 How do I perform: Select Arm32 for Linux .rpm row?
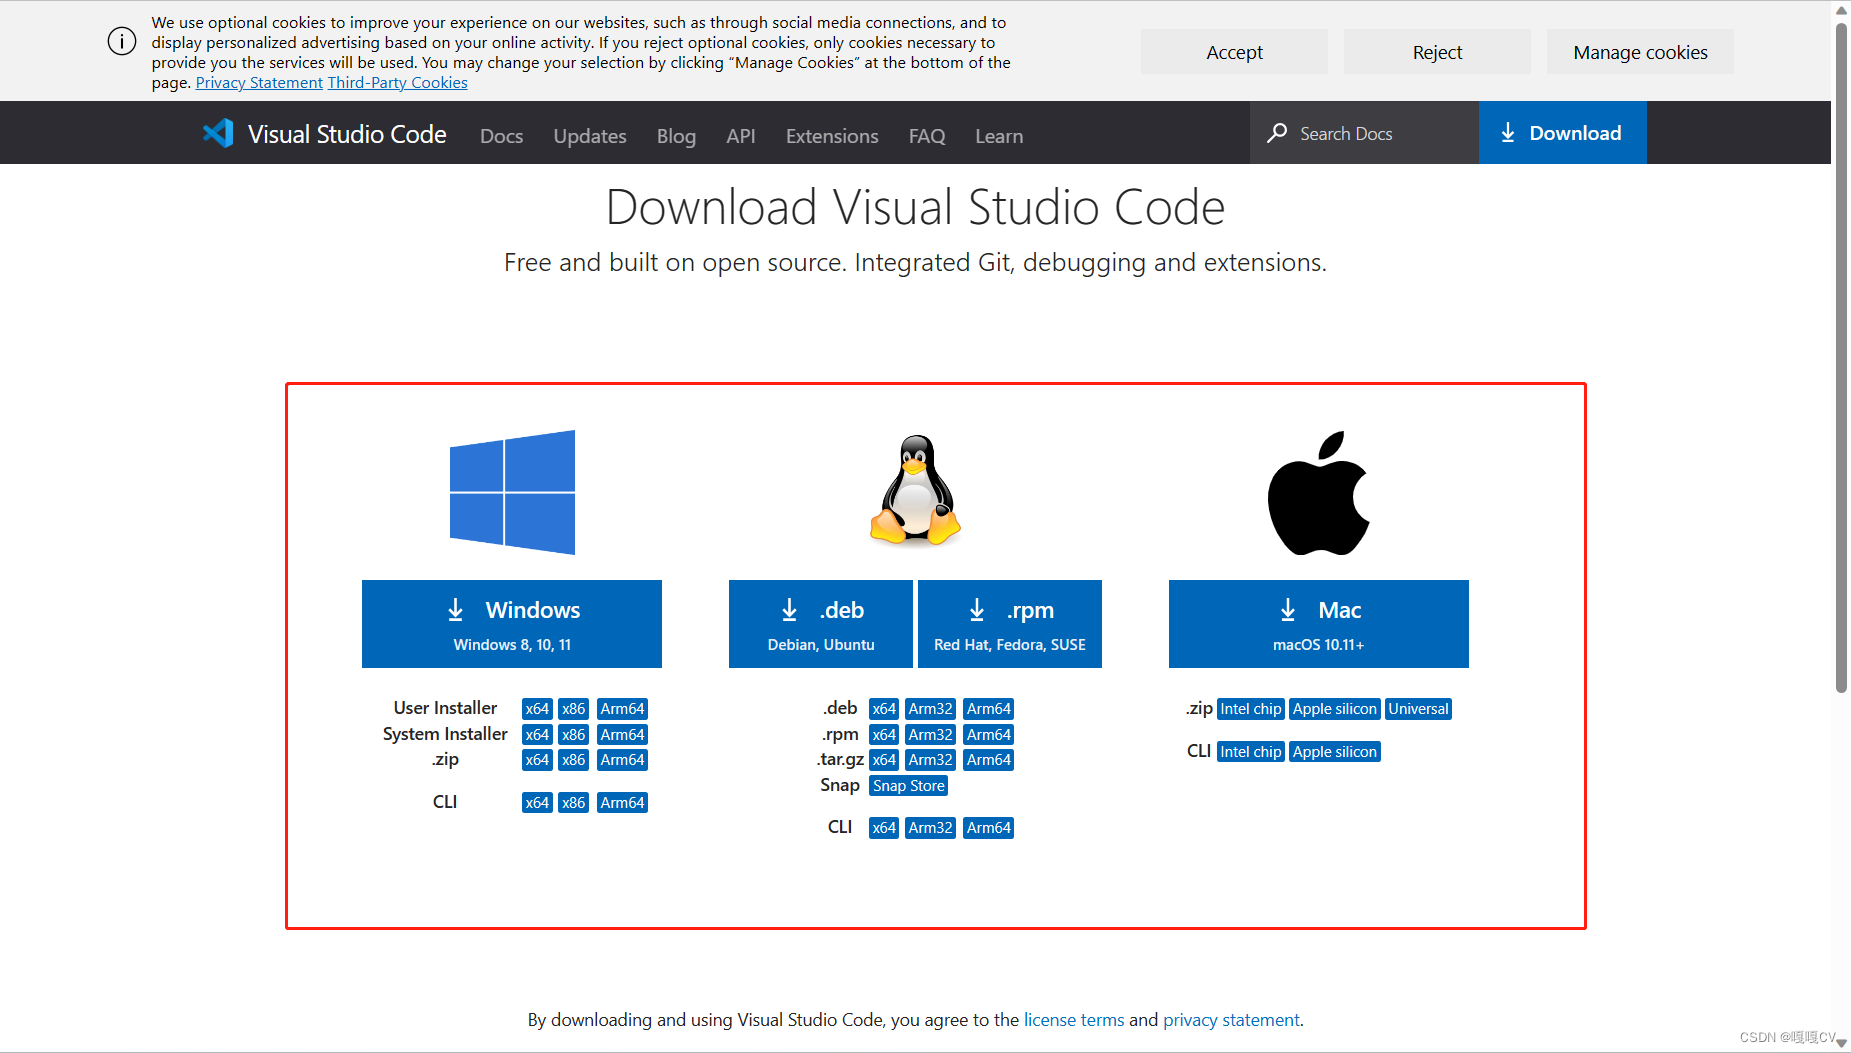click(930, 735)
